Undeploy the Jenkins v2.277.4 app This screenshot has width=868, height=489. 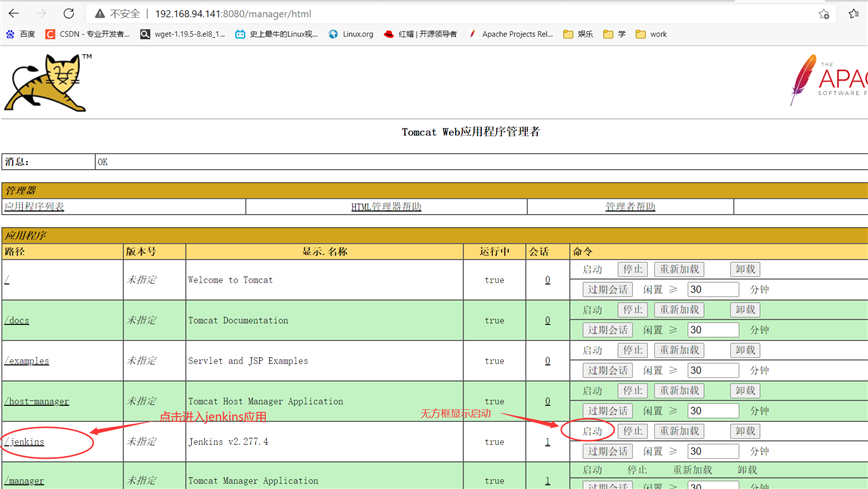745,431
